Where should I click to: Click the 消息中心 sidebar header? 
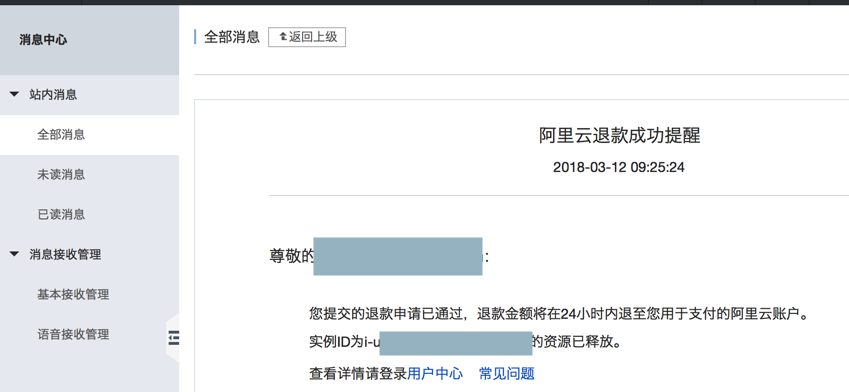coord(43,40)
